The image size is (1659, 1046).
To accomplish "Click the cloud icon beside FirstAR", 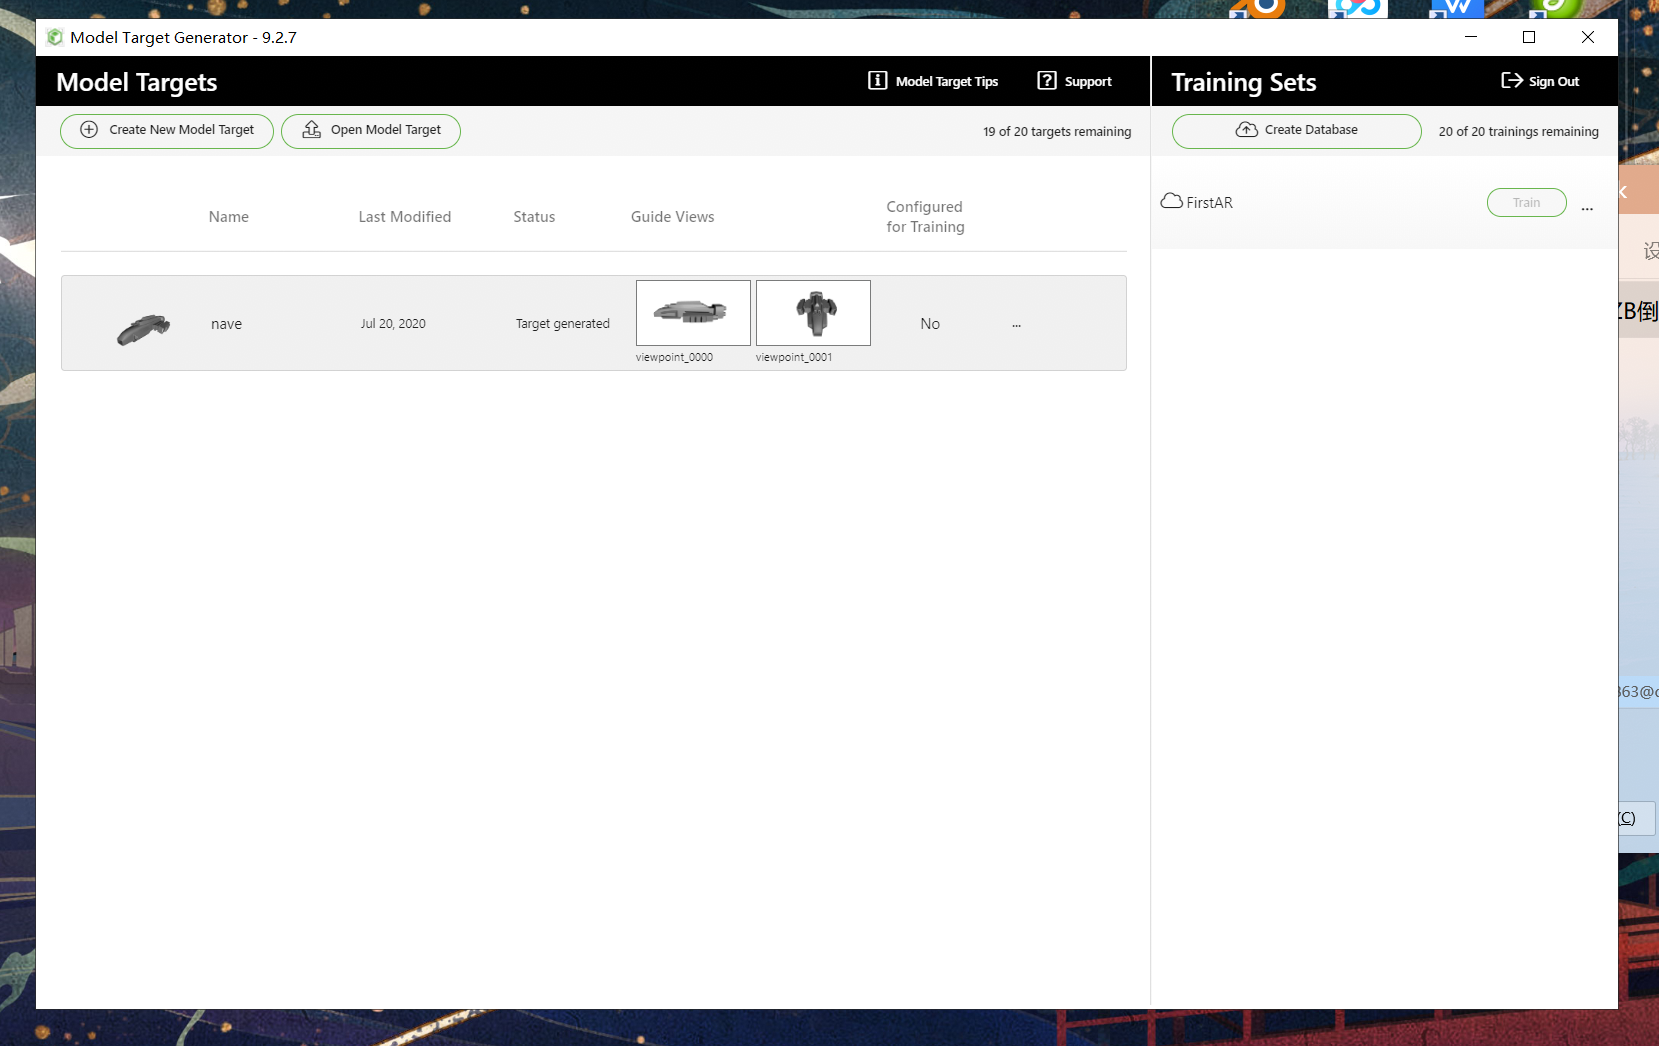I will tap(1172, 200).
